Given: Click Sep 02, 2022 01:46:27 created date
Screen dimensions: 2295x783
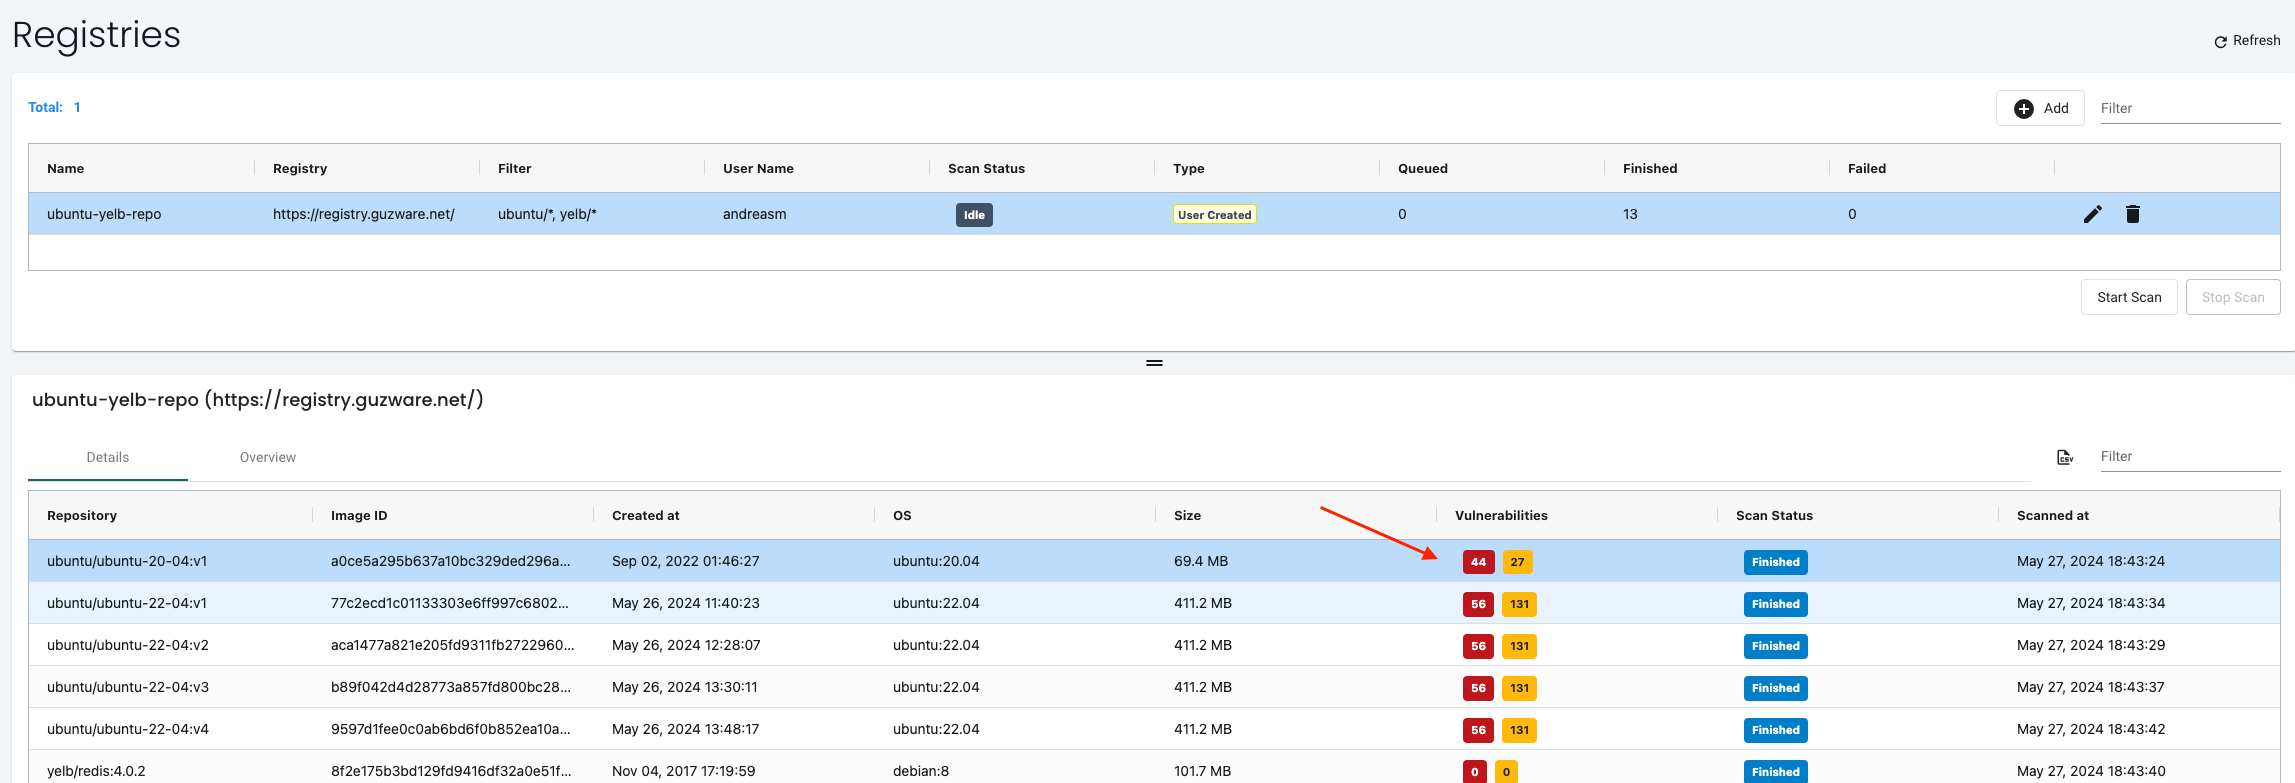Looking at the screenshot, I should tap(686, 561).
